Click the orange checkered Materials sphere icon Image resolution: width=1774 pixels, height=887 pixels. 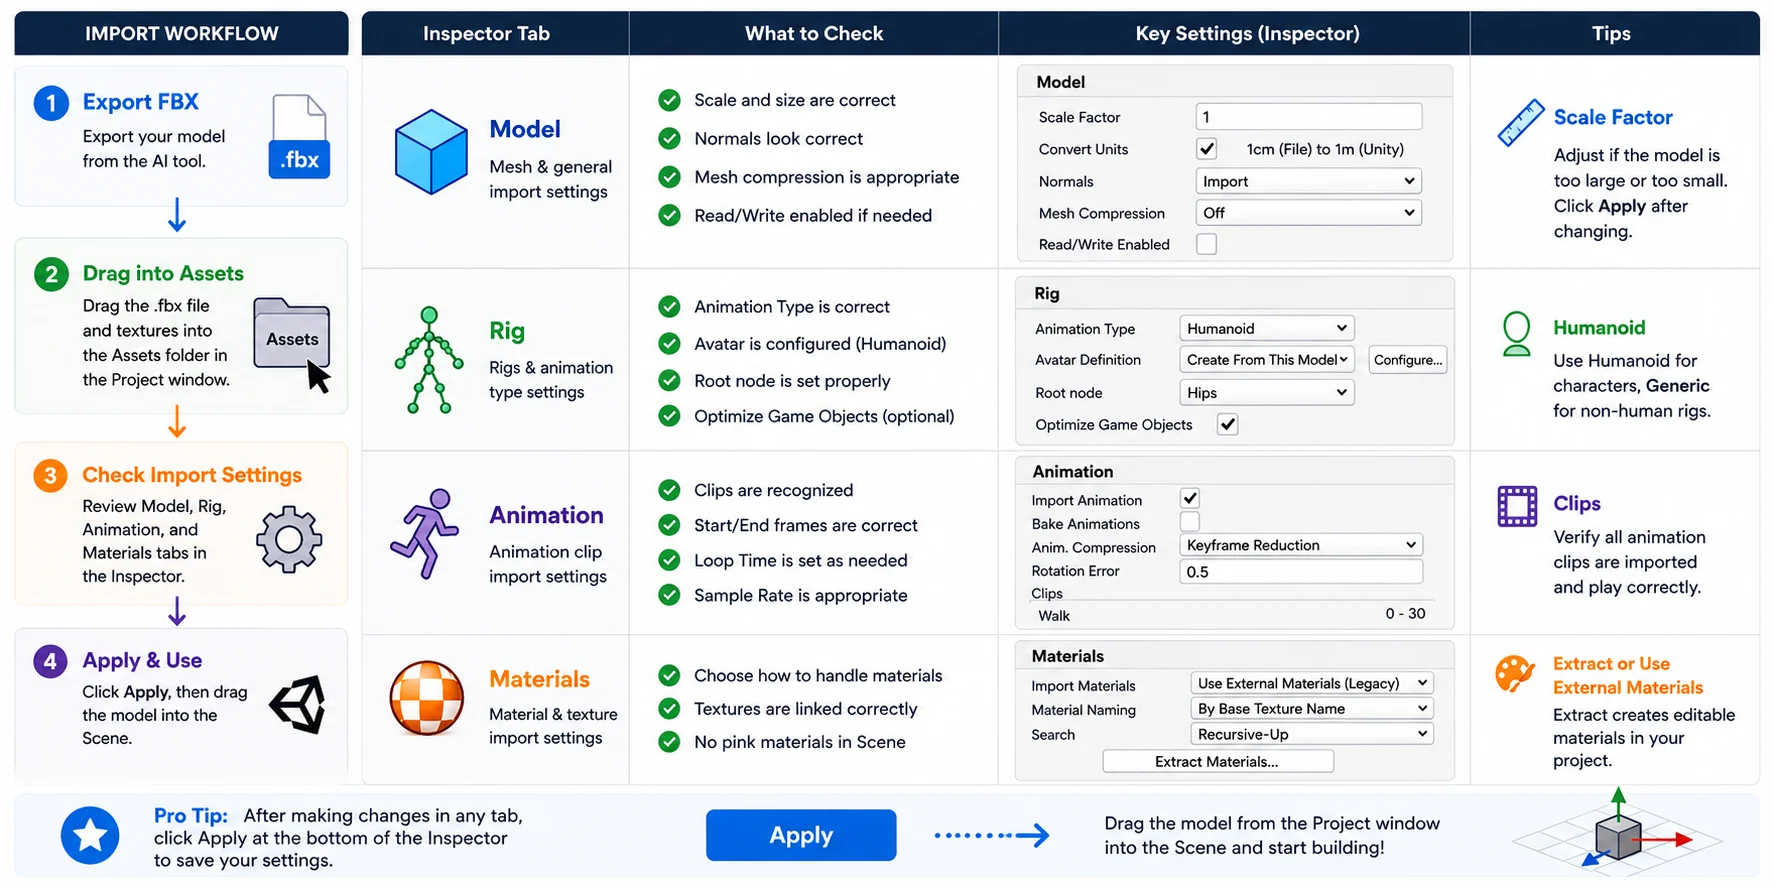pyautogui.click(x=427, y=698)
